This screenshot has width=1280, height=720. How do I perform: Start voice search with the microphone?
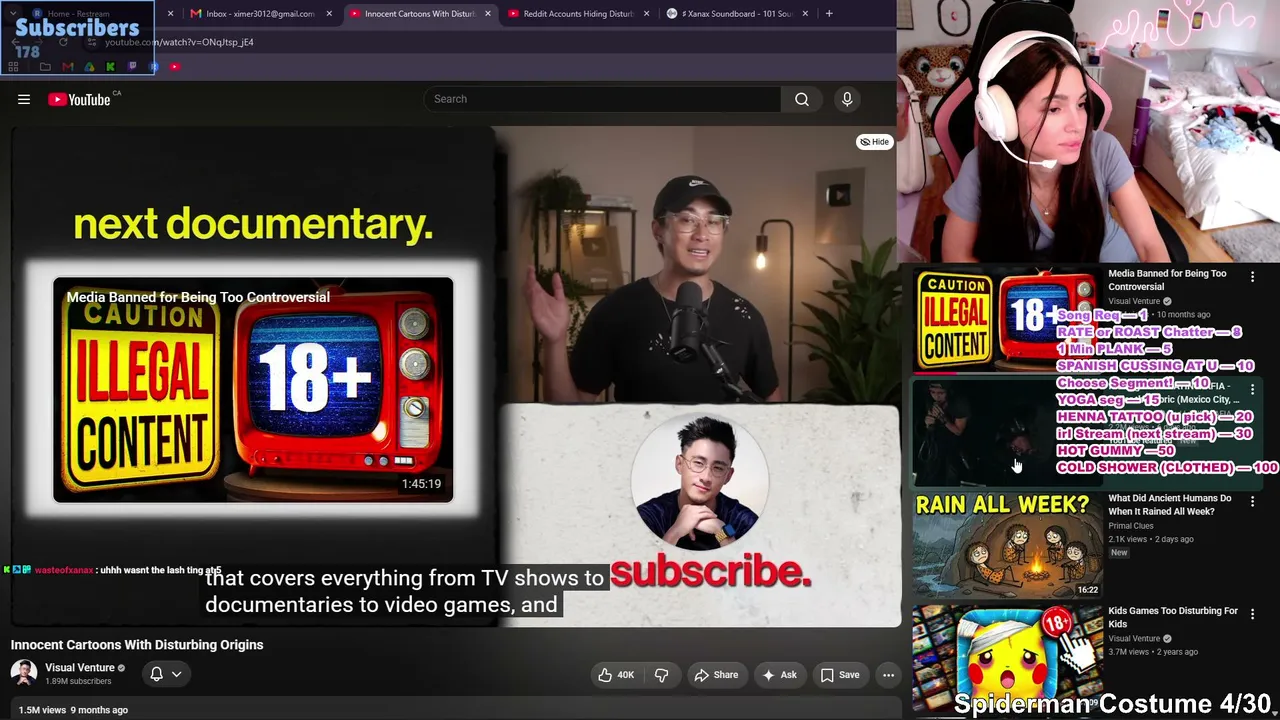tap(847, 99)
